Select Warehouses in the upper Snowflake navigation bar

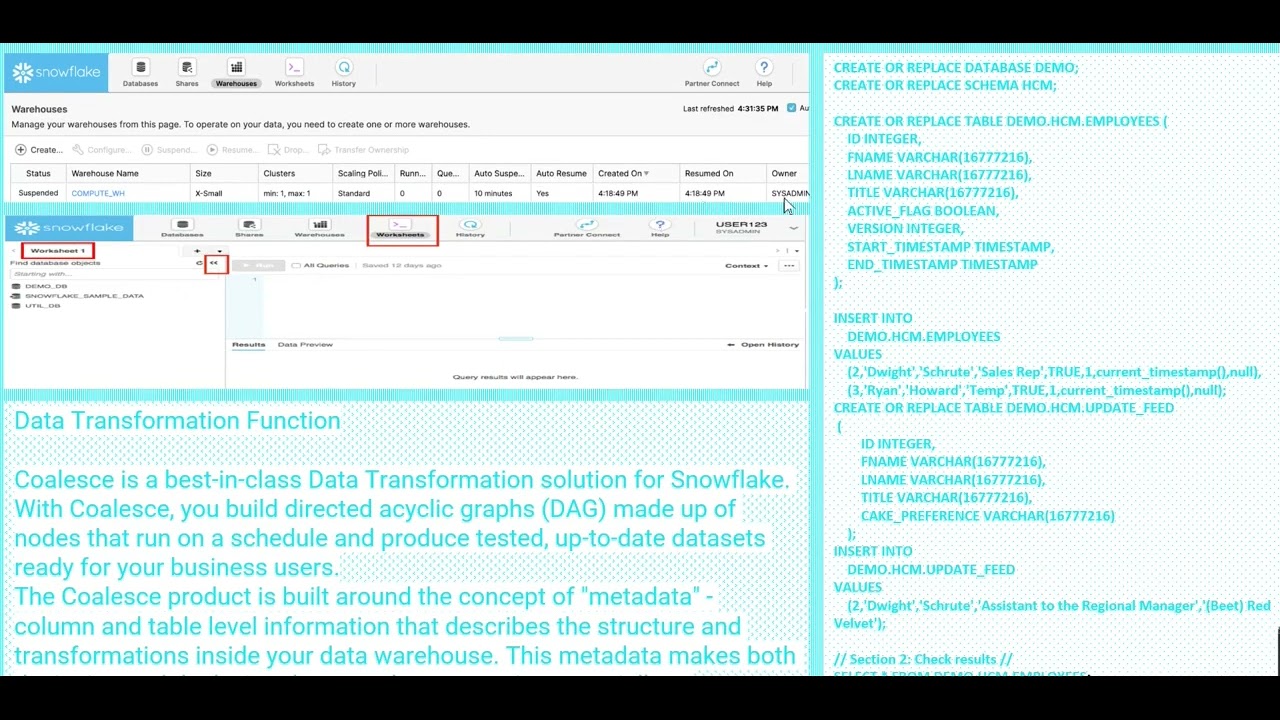click(236, 74)
